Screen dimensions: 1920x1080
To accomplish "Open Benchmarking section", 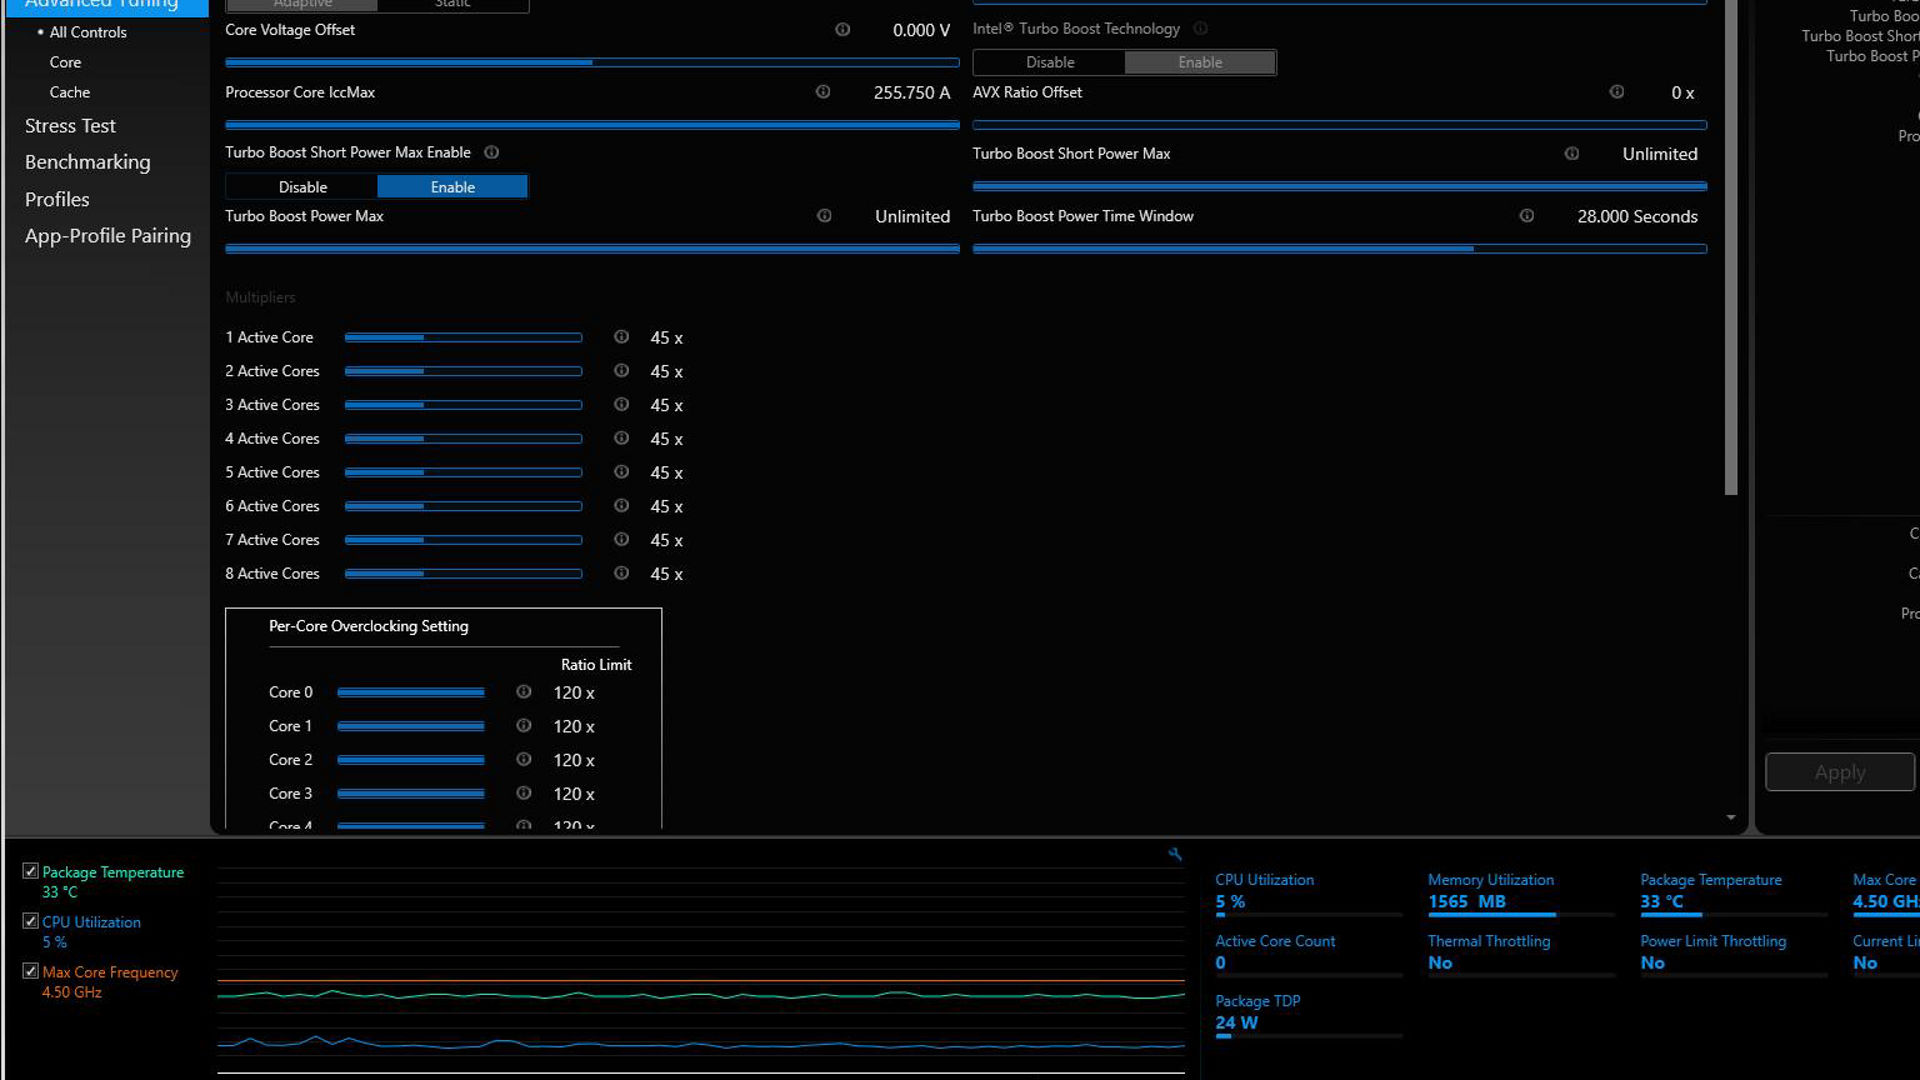I will (x=87, y=162).
